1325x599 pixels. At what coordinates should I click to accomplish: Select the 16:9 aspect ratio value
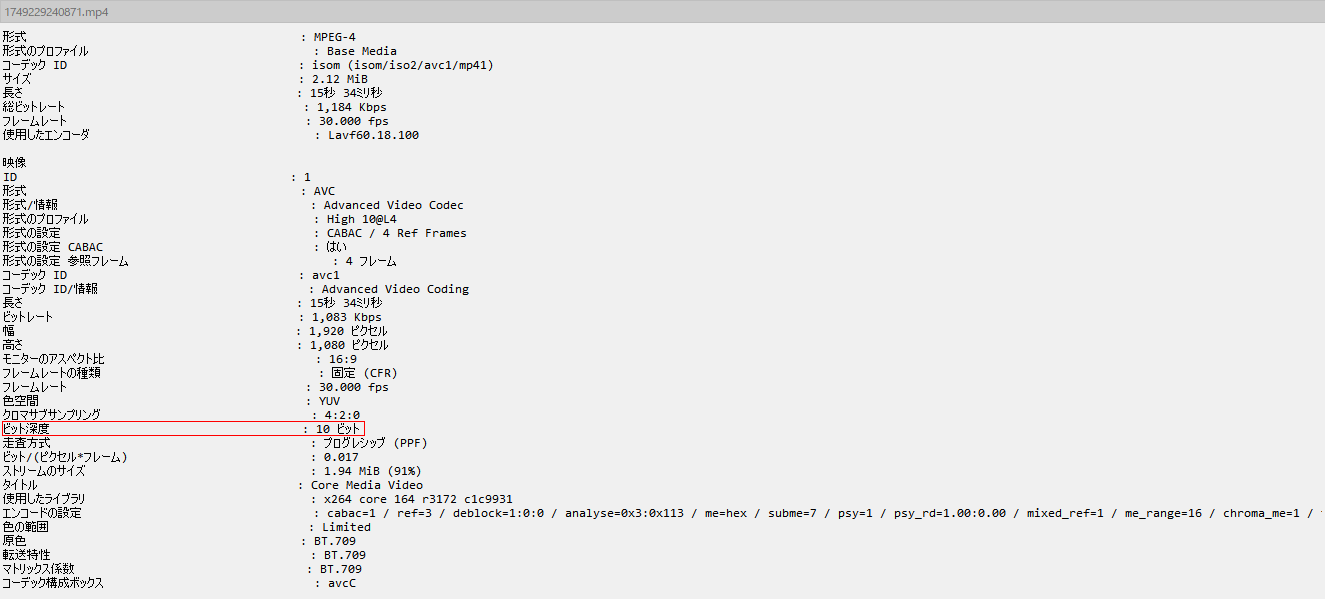pyautogui.click(x=343, y=359)
